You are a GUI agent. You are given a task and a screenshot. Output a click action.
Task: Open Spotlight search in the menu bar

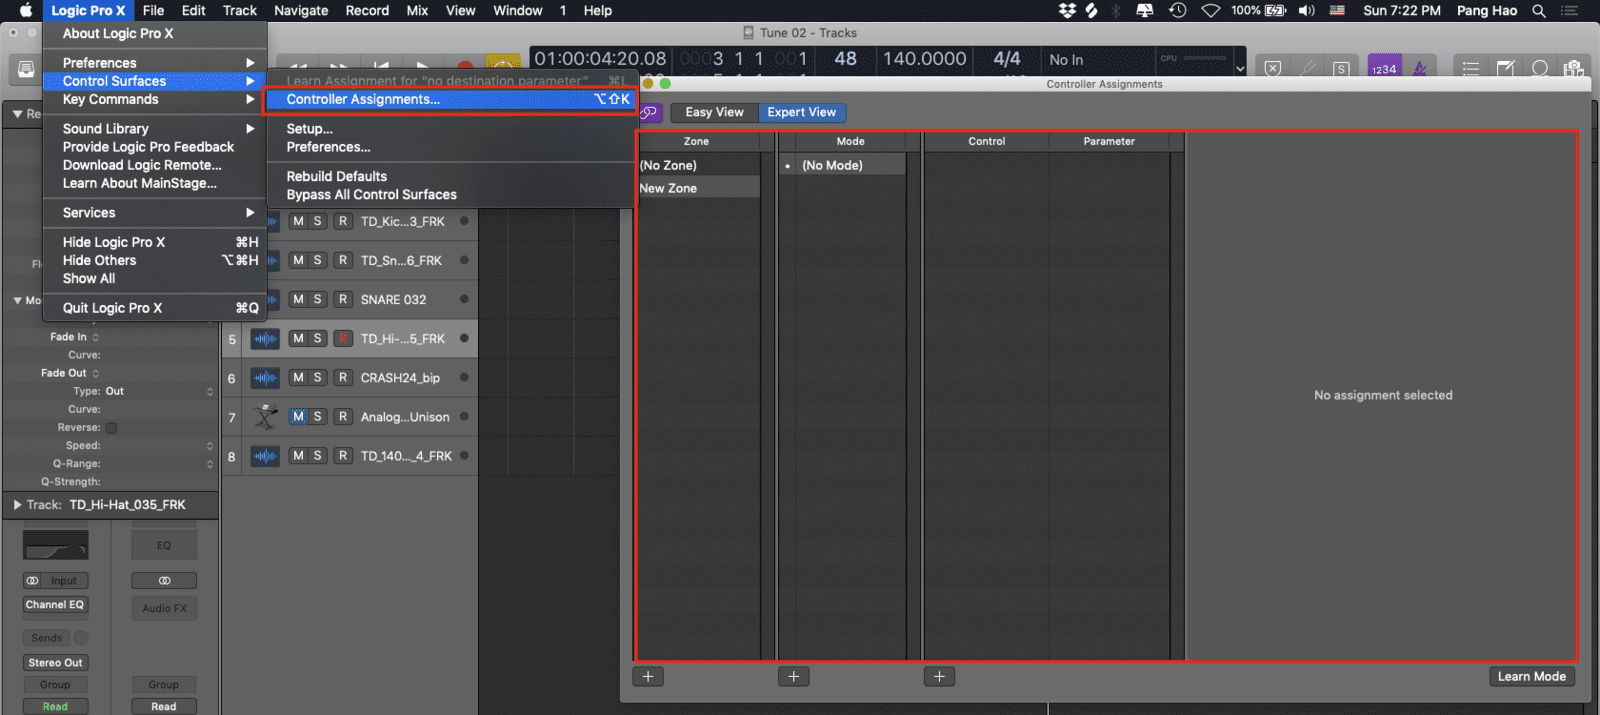tap(1539, 11)
